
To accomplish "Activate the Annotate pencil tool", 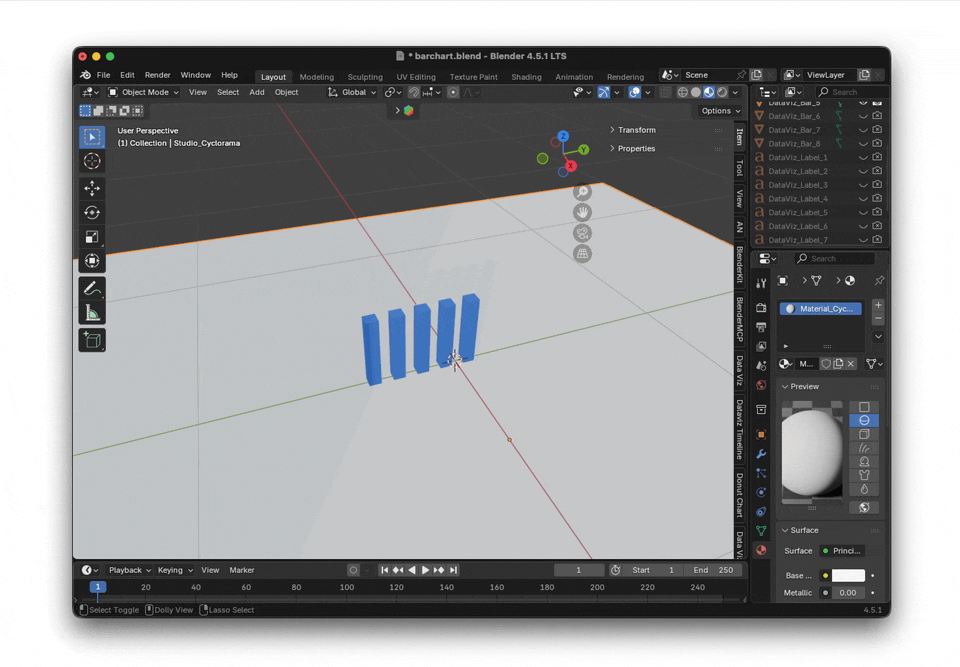I will [92, 289].
